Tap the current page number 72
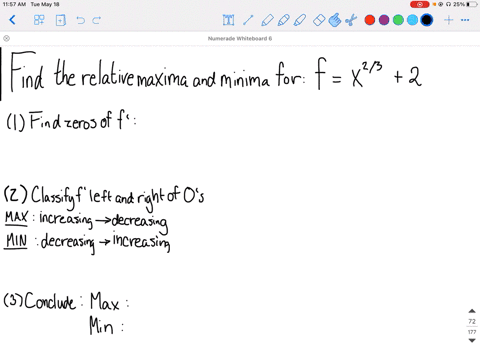The image size is (480, 360). [x=472, y=321]
